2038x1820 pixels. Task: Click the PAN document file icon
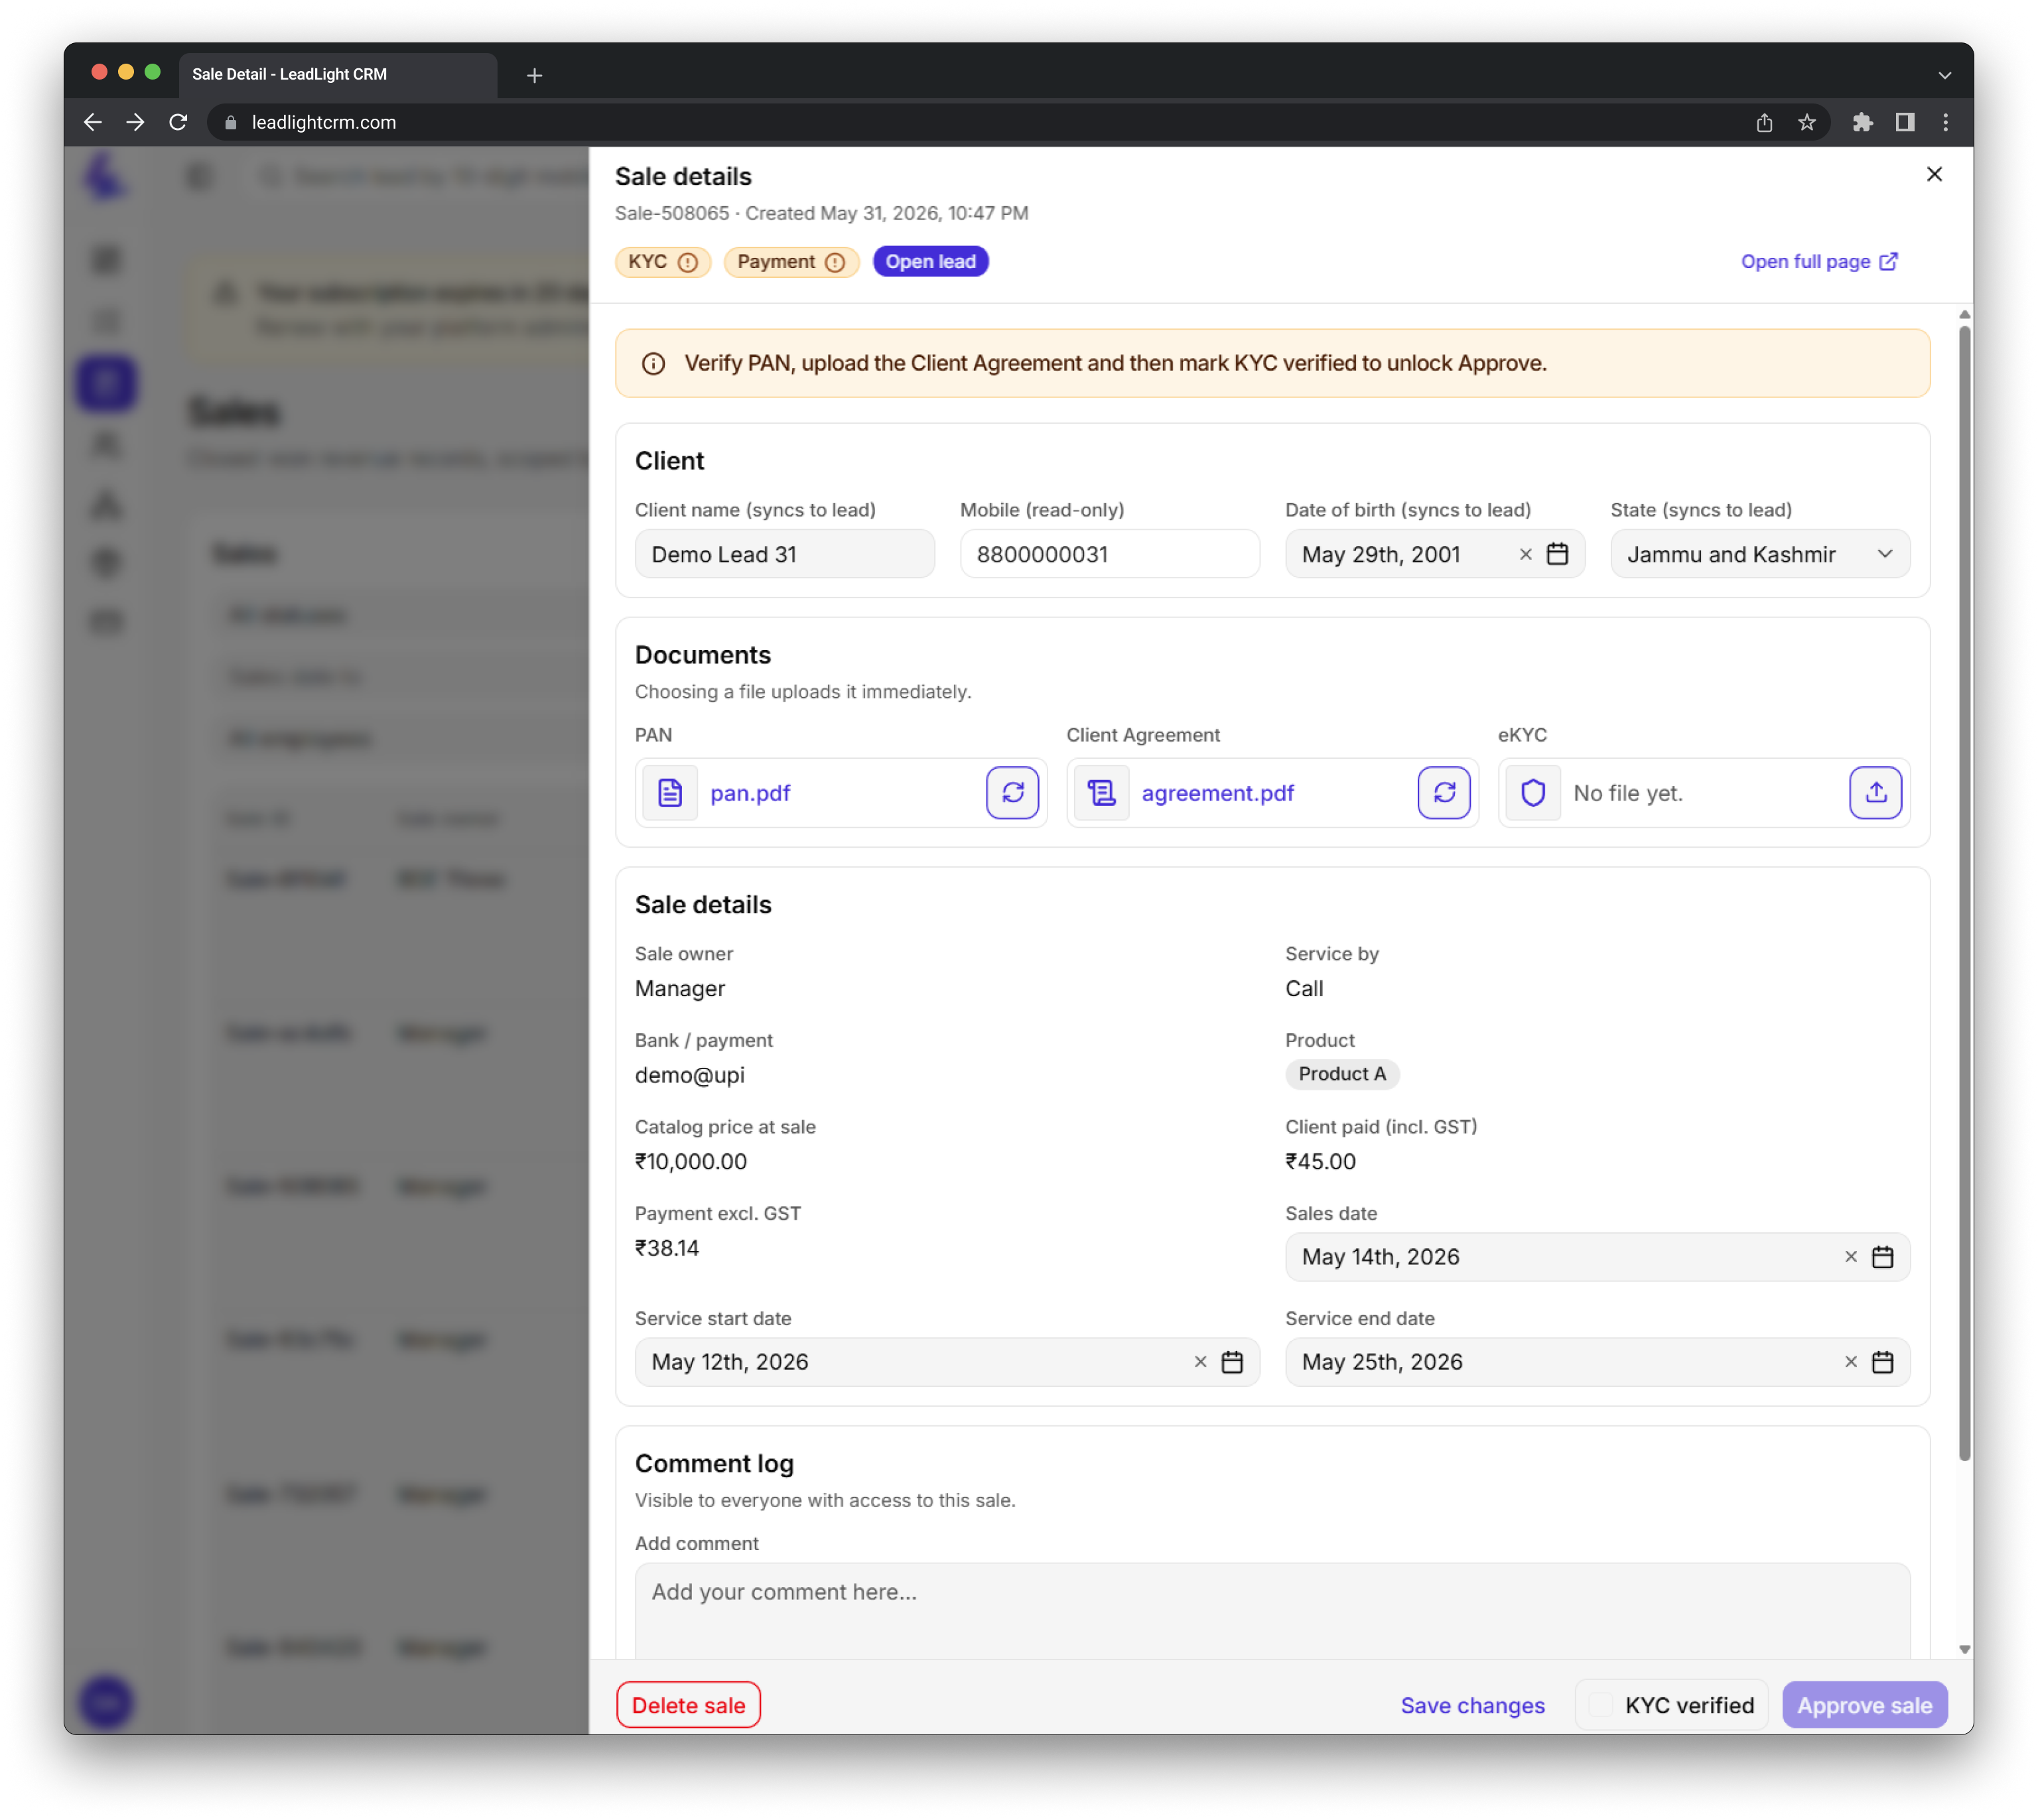tap(669, 793)
